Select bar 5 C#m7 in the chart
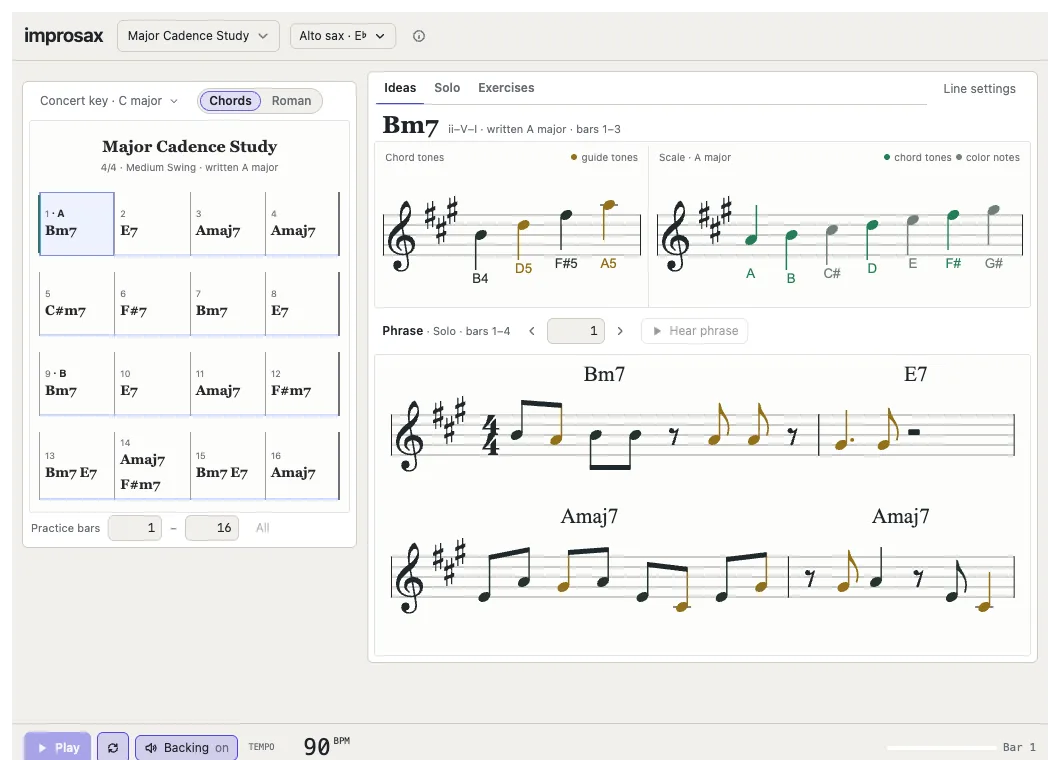 tap(76, 304)
